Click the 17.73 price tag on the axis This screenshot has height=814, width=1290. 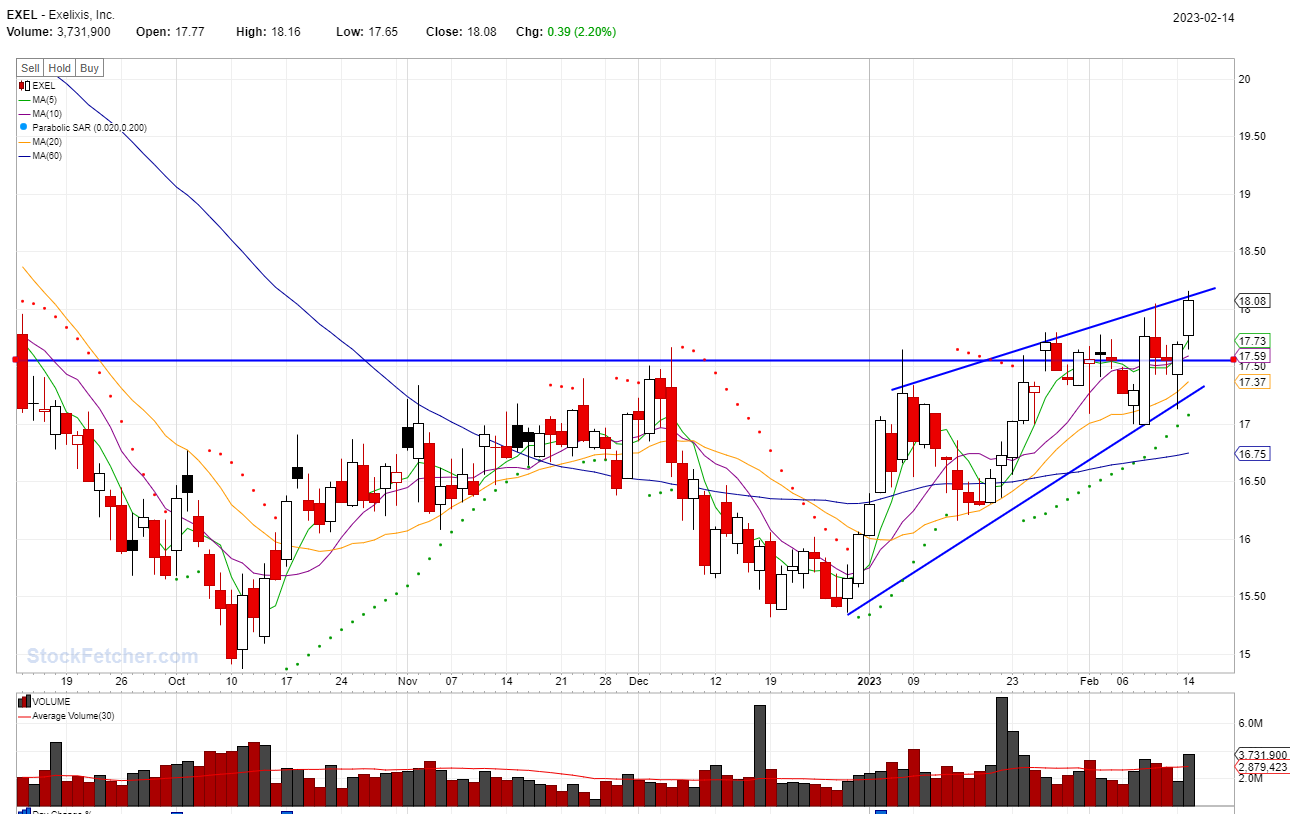pyautogui.click(x=1253, y=341)
